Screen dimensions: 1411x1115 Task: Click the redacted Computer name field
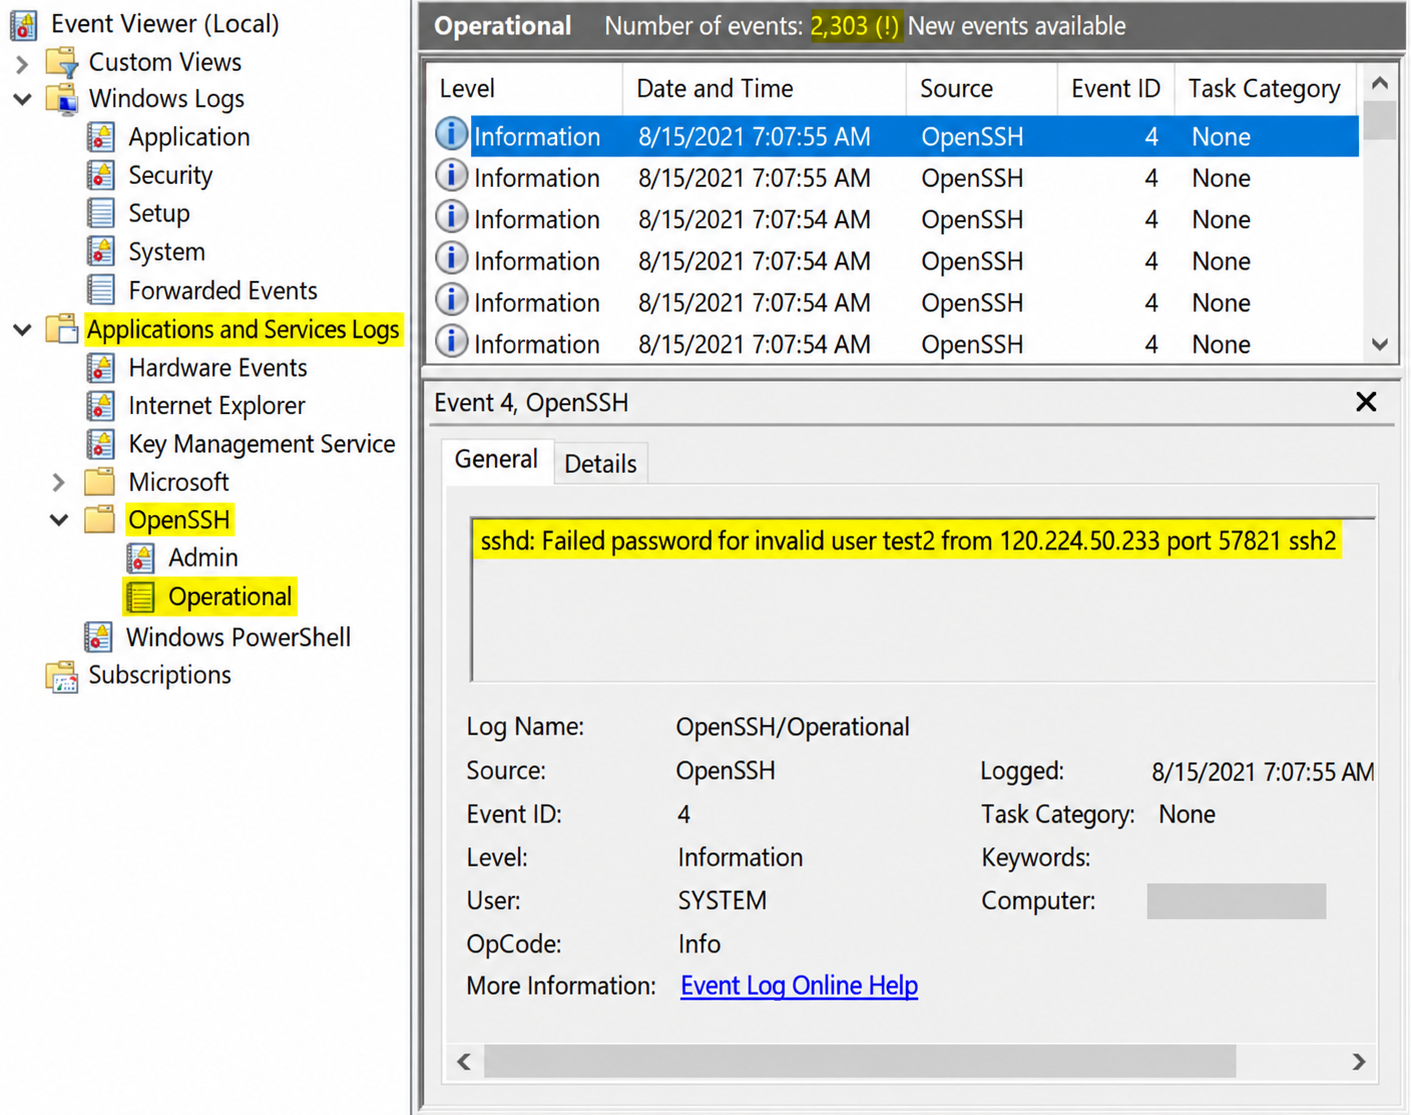(1236, 901)
